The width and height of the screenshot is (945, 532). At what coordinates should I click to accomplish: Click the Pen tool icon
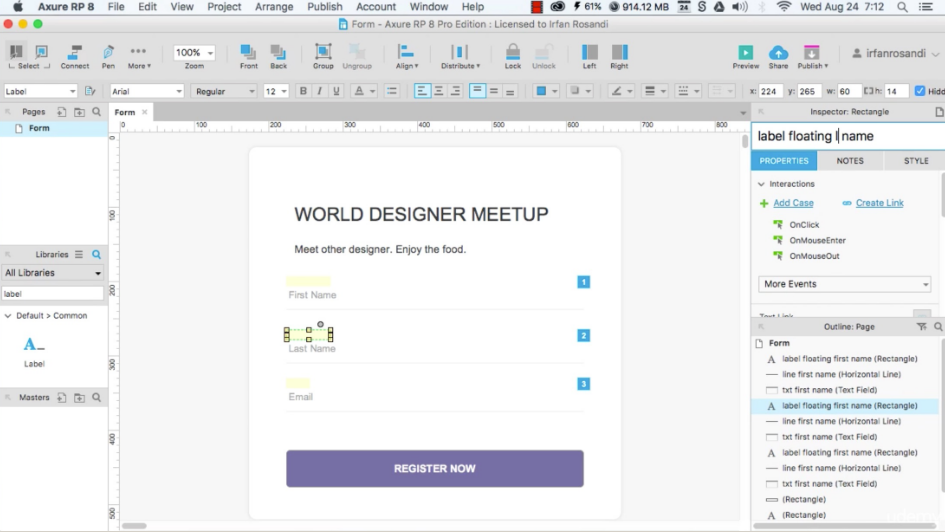point(108,53)
